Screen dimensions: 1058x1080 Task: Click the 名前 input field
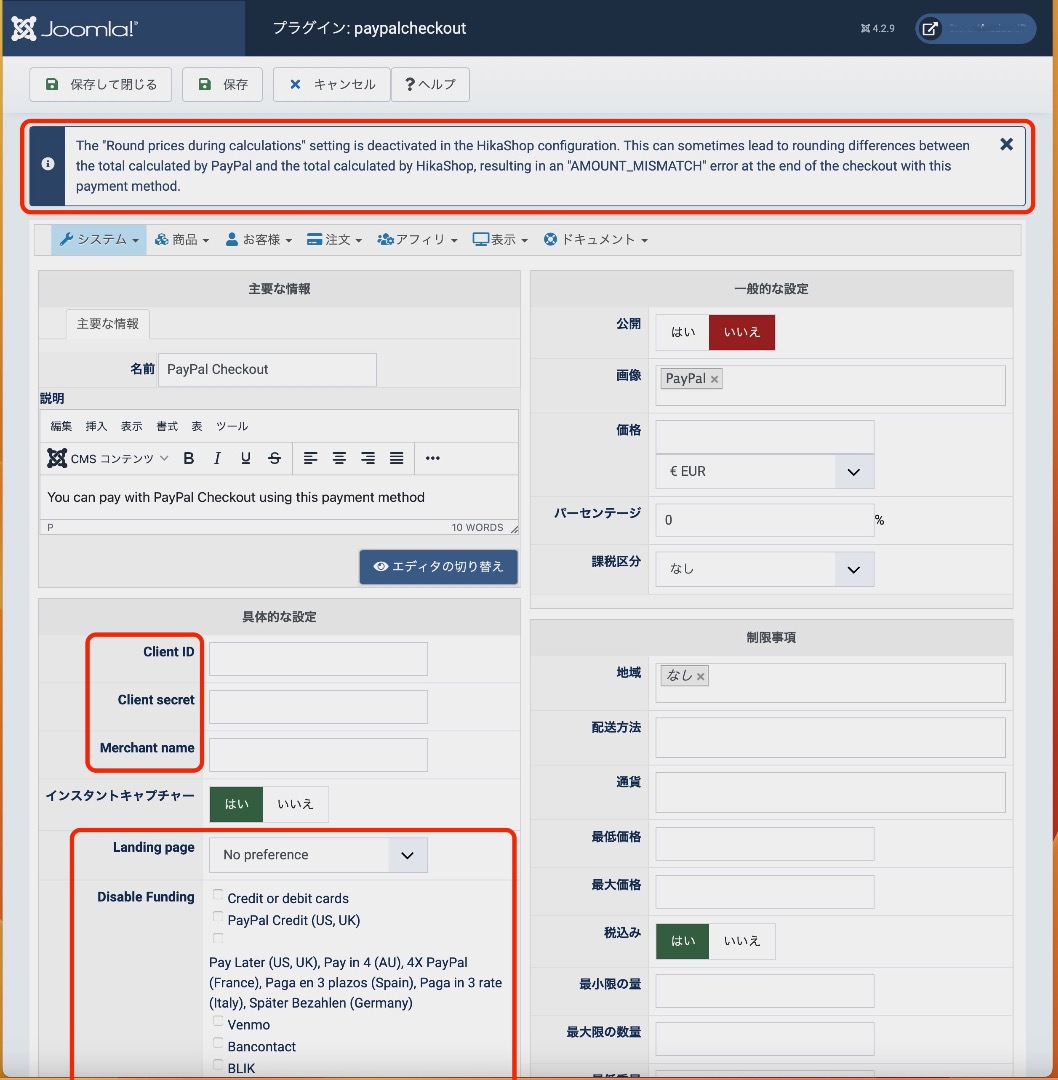pos(267,370)
